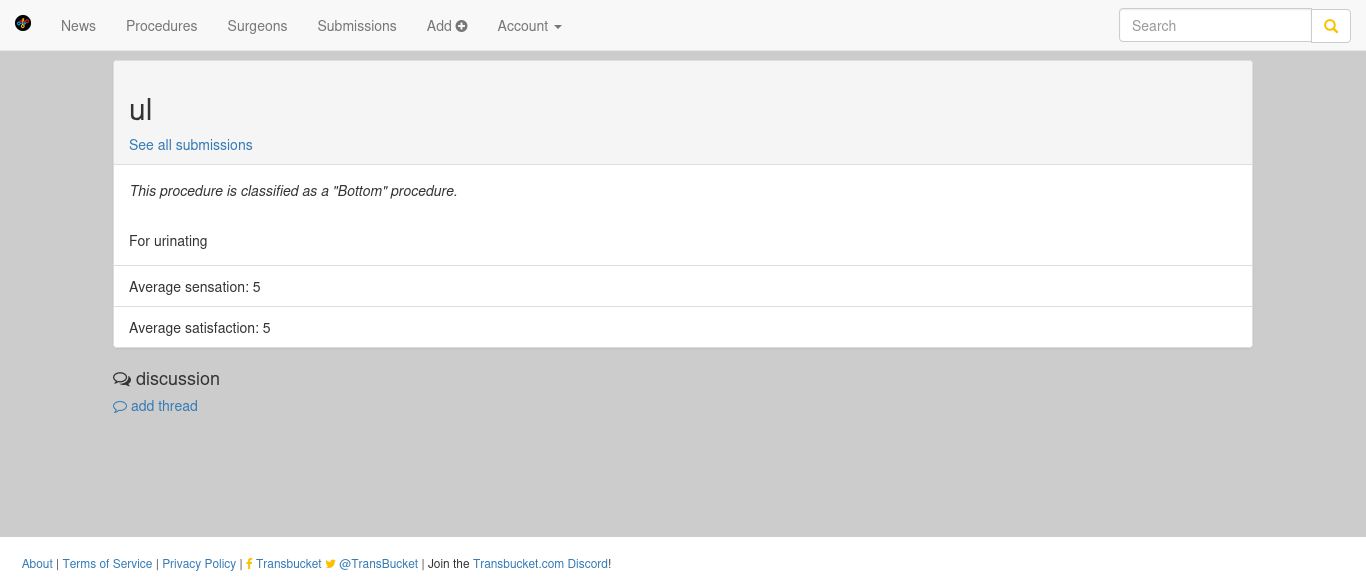Click the Facebook icon in footer
The width and height of the screenshot is (1366, 587).
pyautogui.click(x=249, y=564)
